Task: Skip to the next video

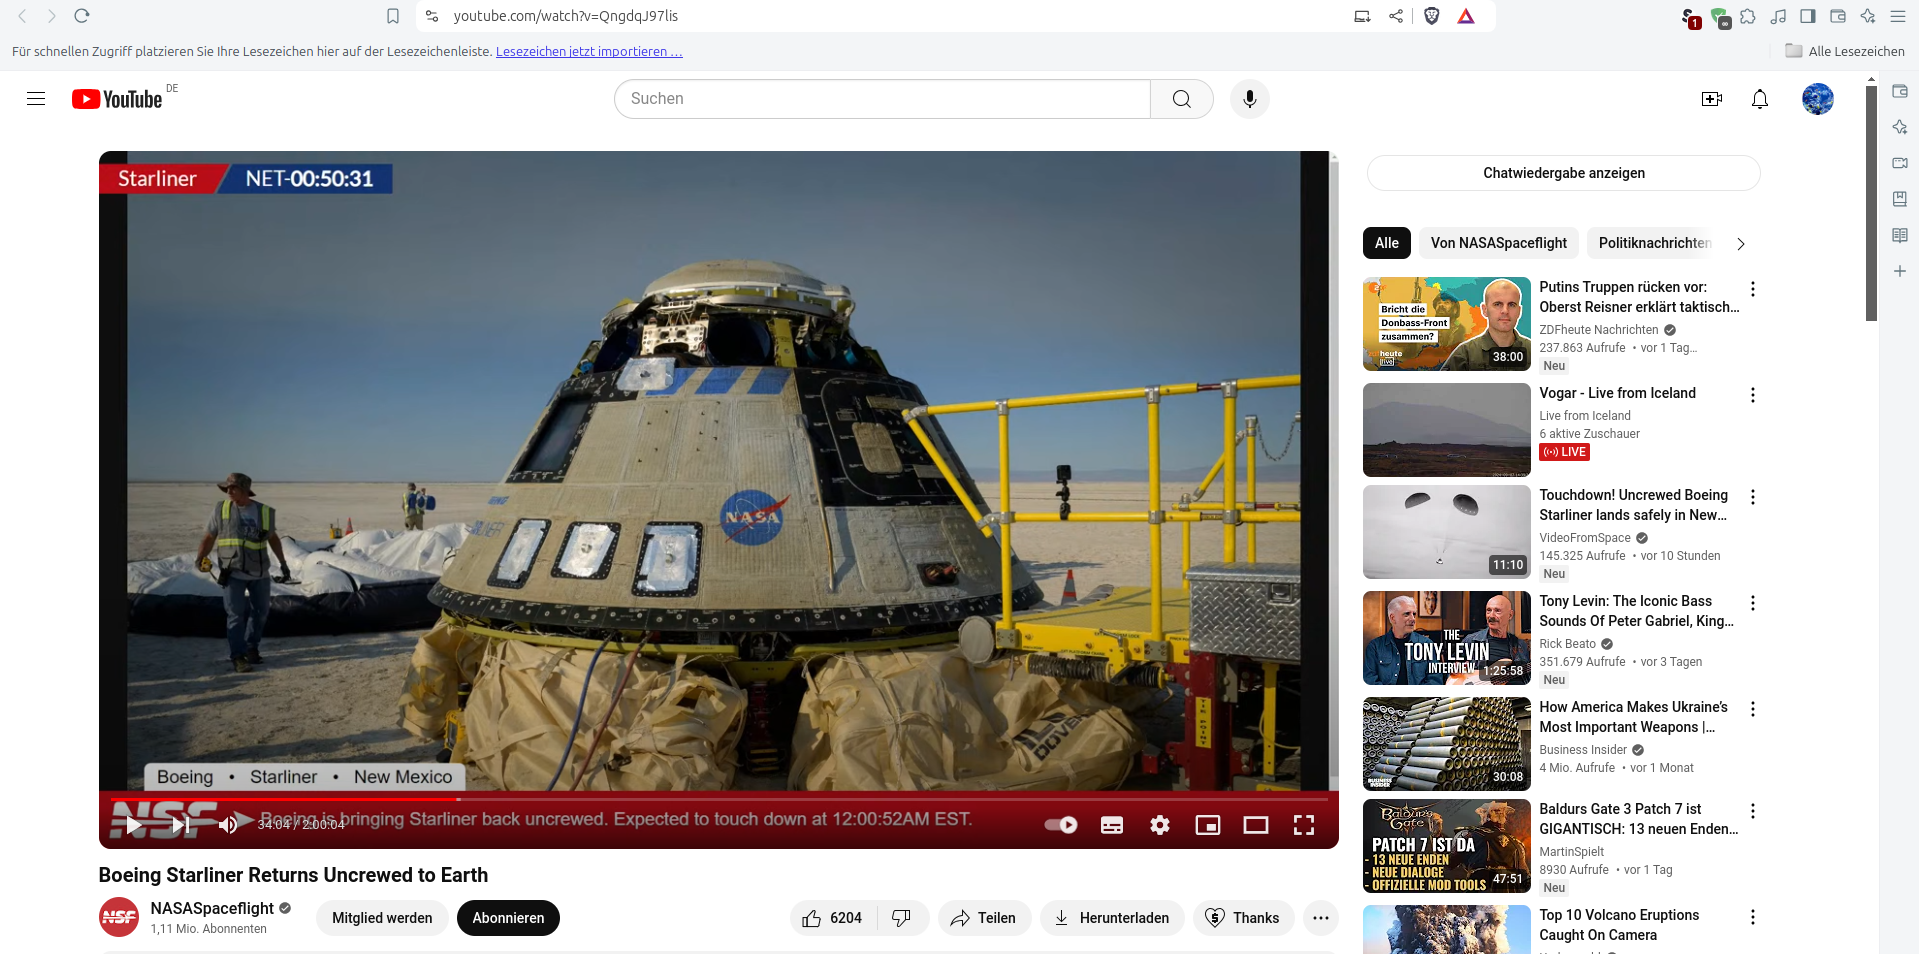Action: click(181, 825)
